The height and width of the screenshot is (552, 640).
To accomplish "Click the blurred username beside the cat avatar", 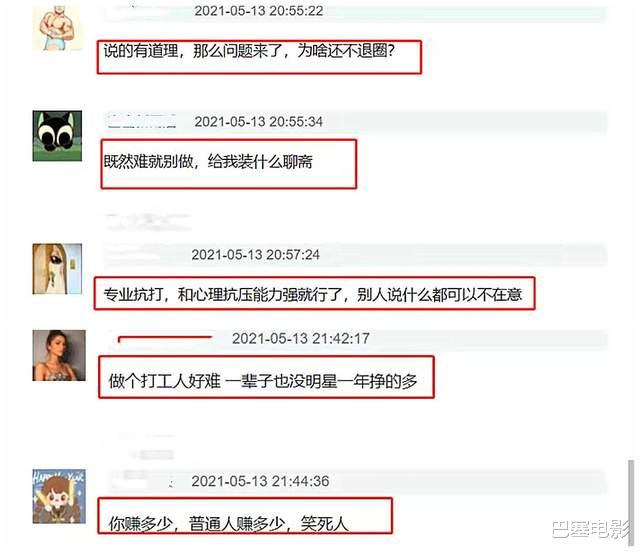I will (x=142, y=121).
